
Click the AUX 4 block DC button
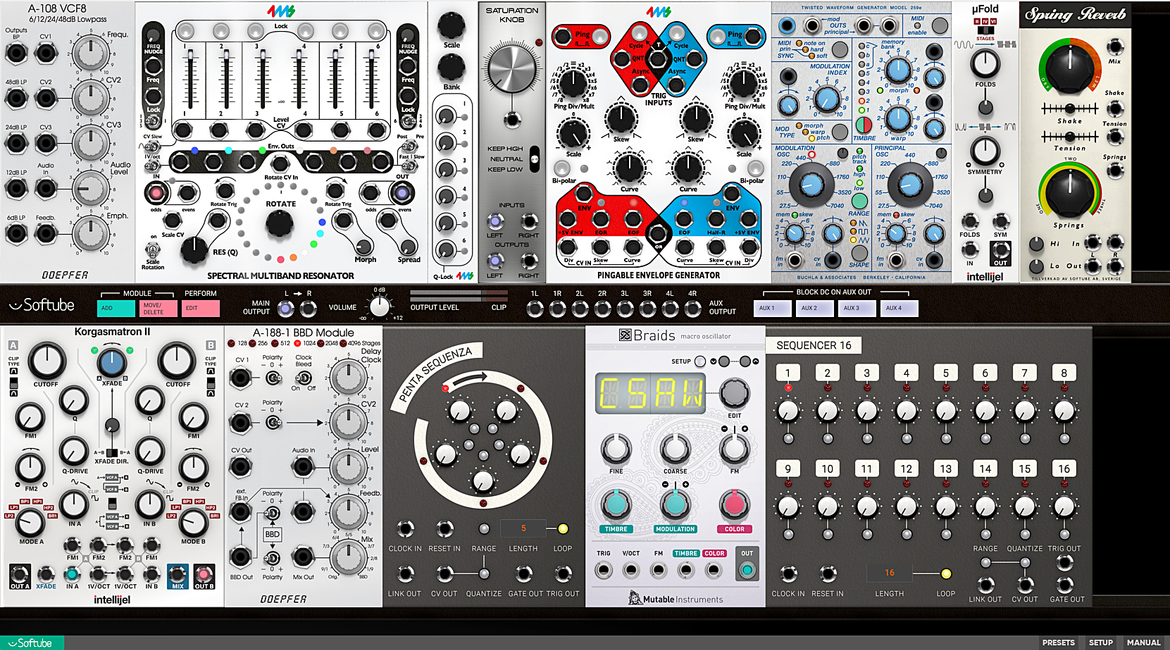coord(898,307)
